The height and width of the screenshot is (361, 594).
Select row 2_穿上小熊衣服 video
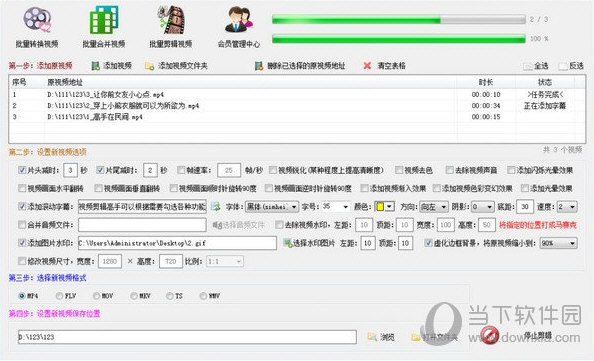[297, 106]
